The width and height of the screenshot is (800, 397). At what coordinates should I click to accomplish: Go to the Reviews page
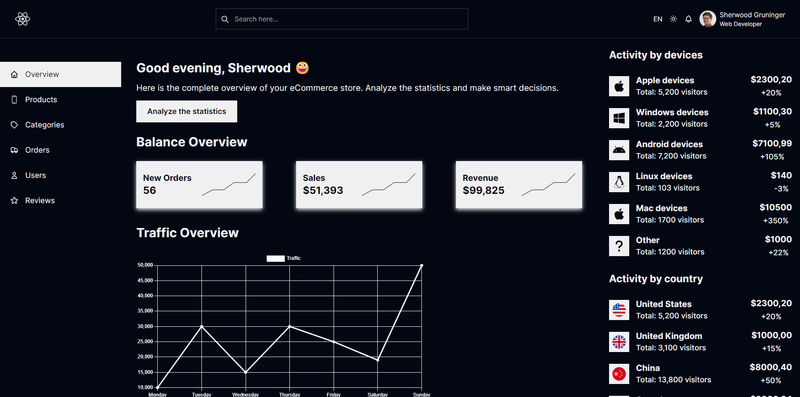point(61,201)
